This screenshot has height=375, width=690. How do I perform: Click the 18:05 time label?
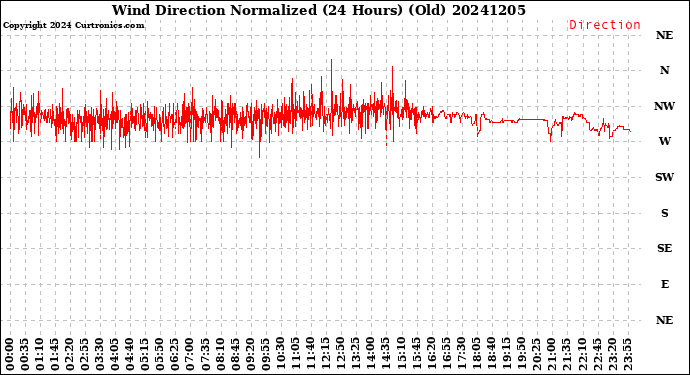[476, 354]
